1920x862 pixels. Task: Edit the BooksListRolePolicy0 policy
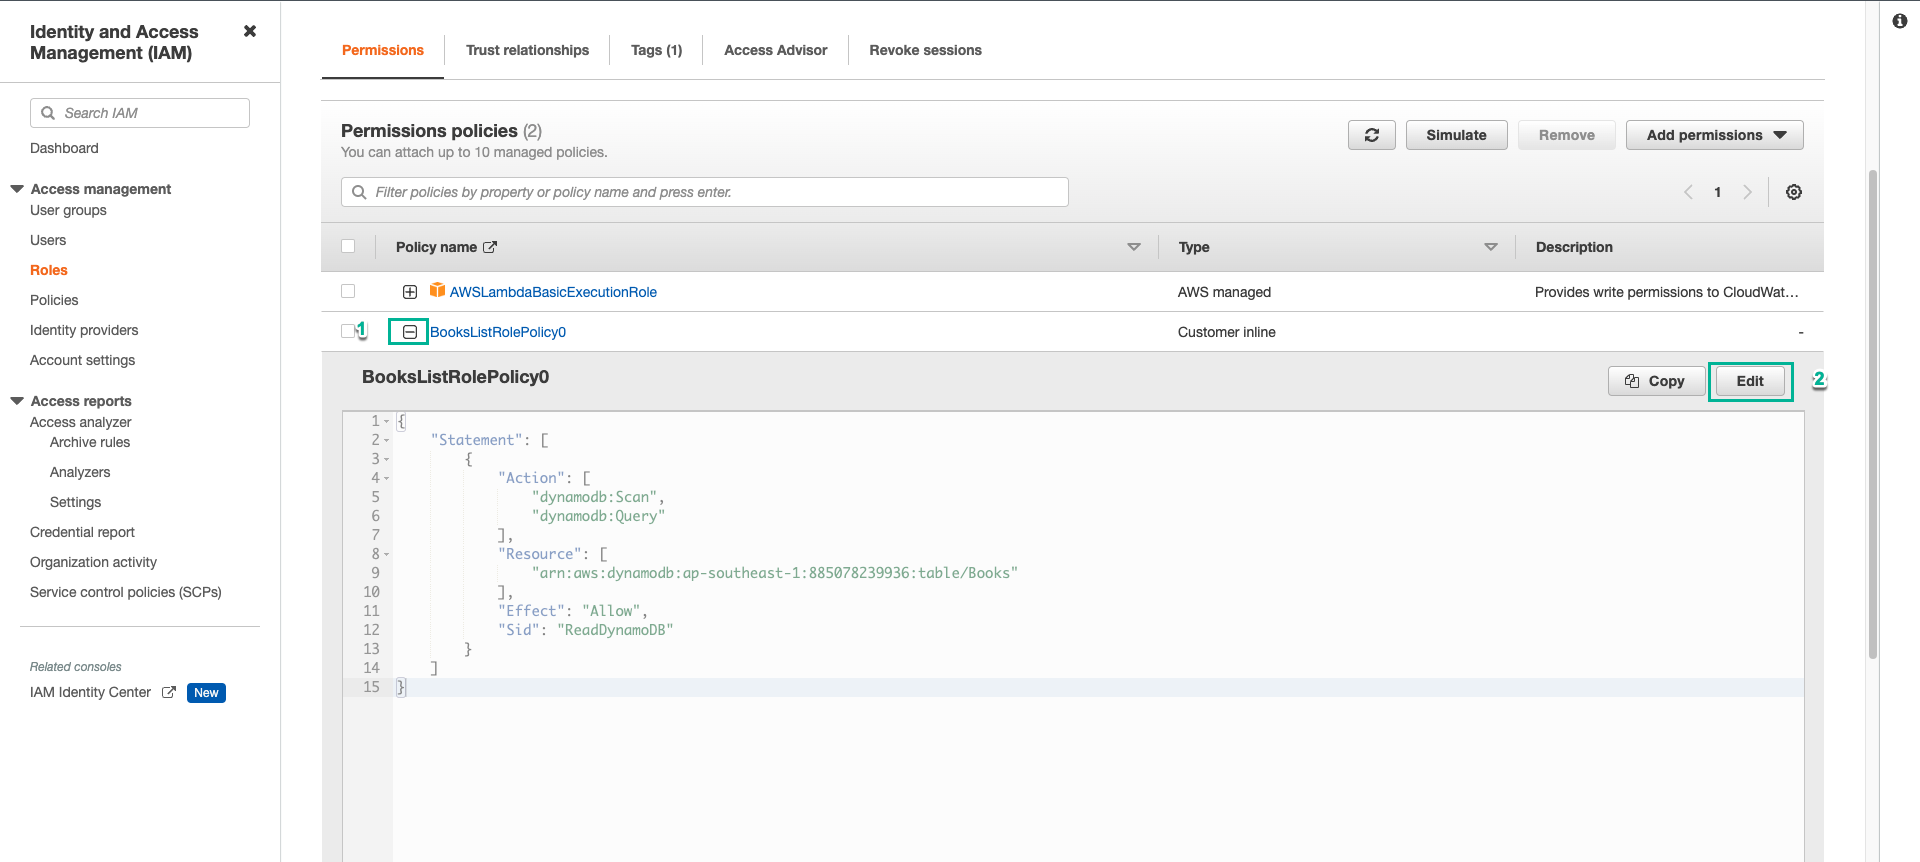click(1750, 381)
